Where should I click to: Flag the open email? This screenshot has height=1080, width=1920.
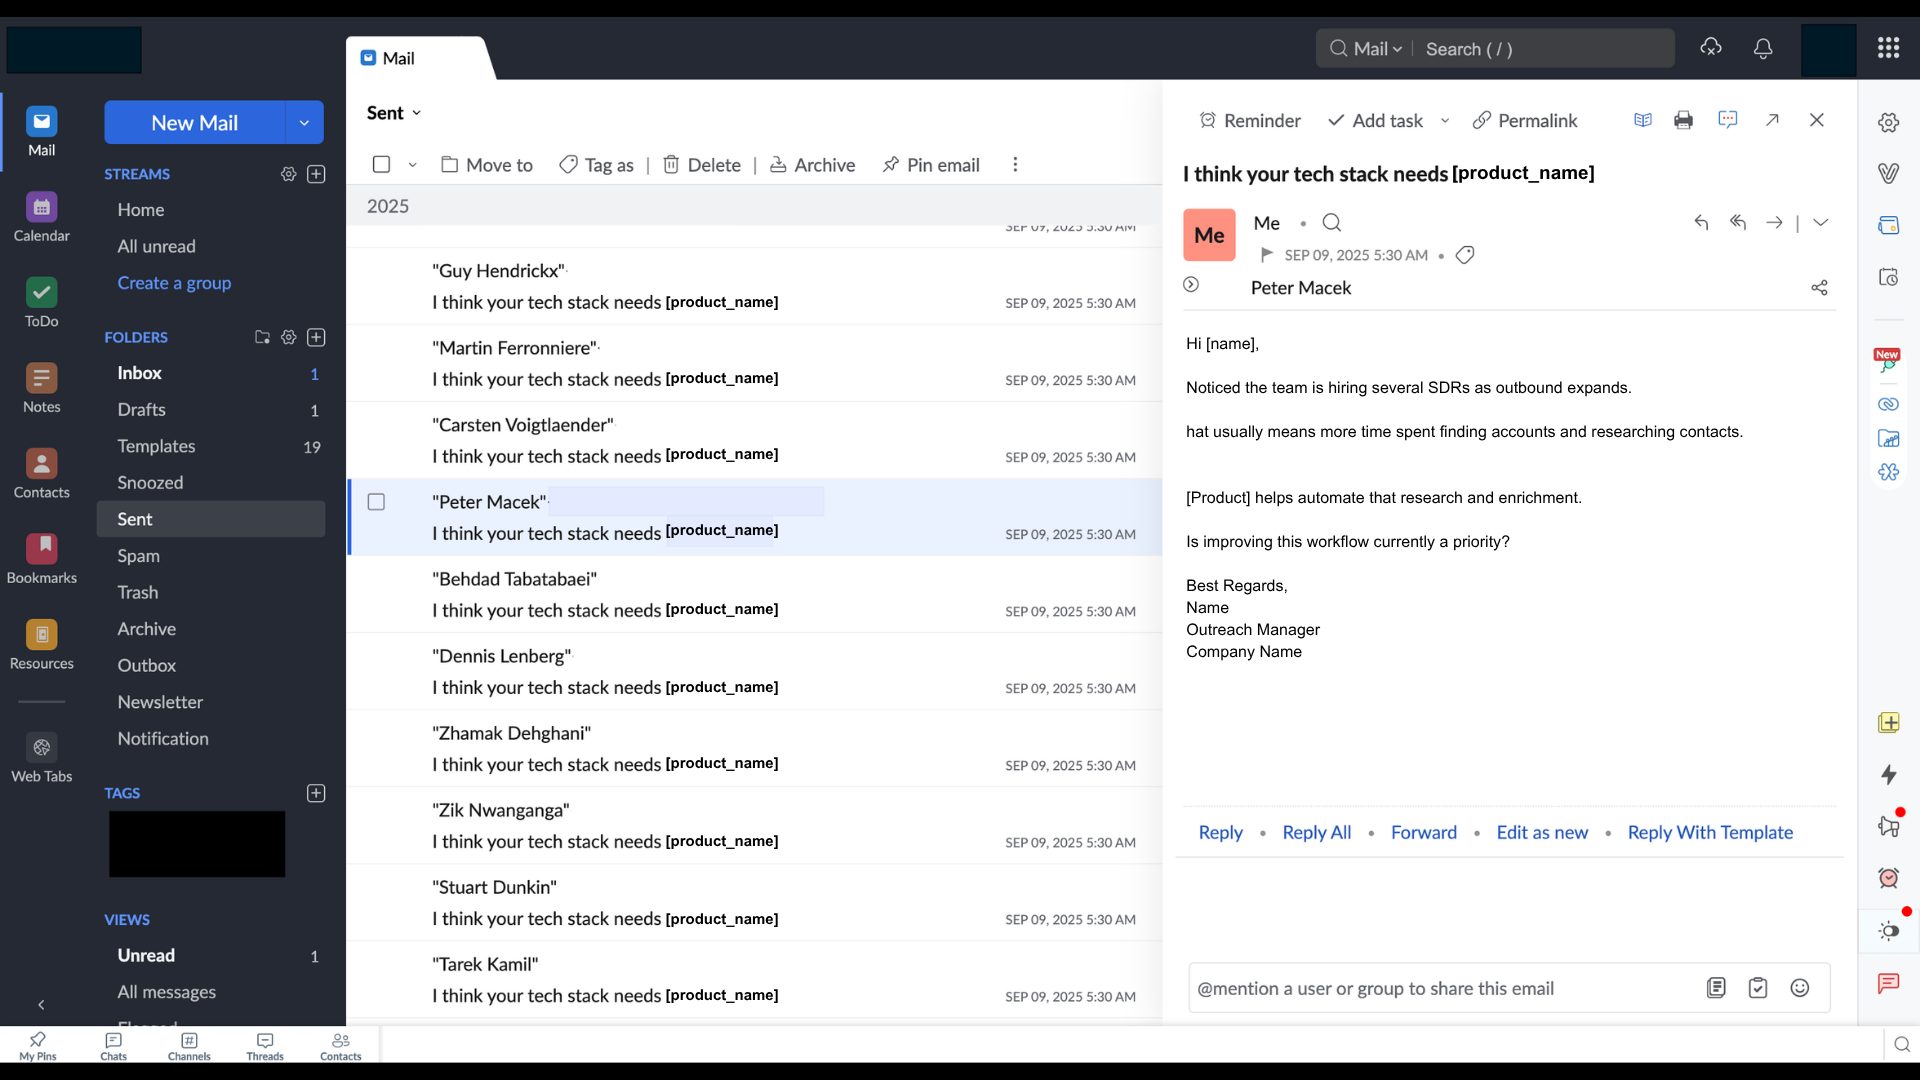point(1266,255)
